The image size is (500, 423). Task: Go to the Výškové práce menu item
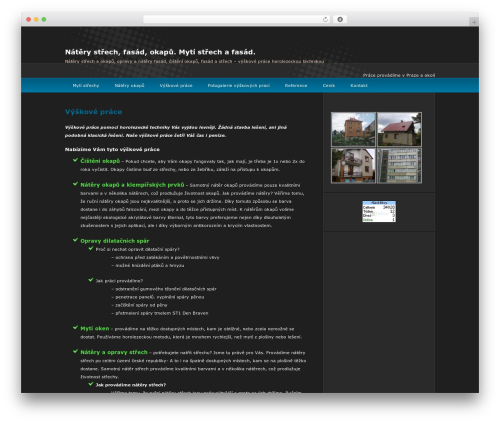pos(176,86)
